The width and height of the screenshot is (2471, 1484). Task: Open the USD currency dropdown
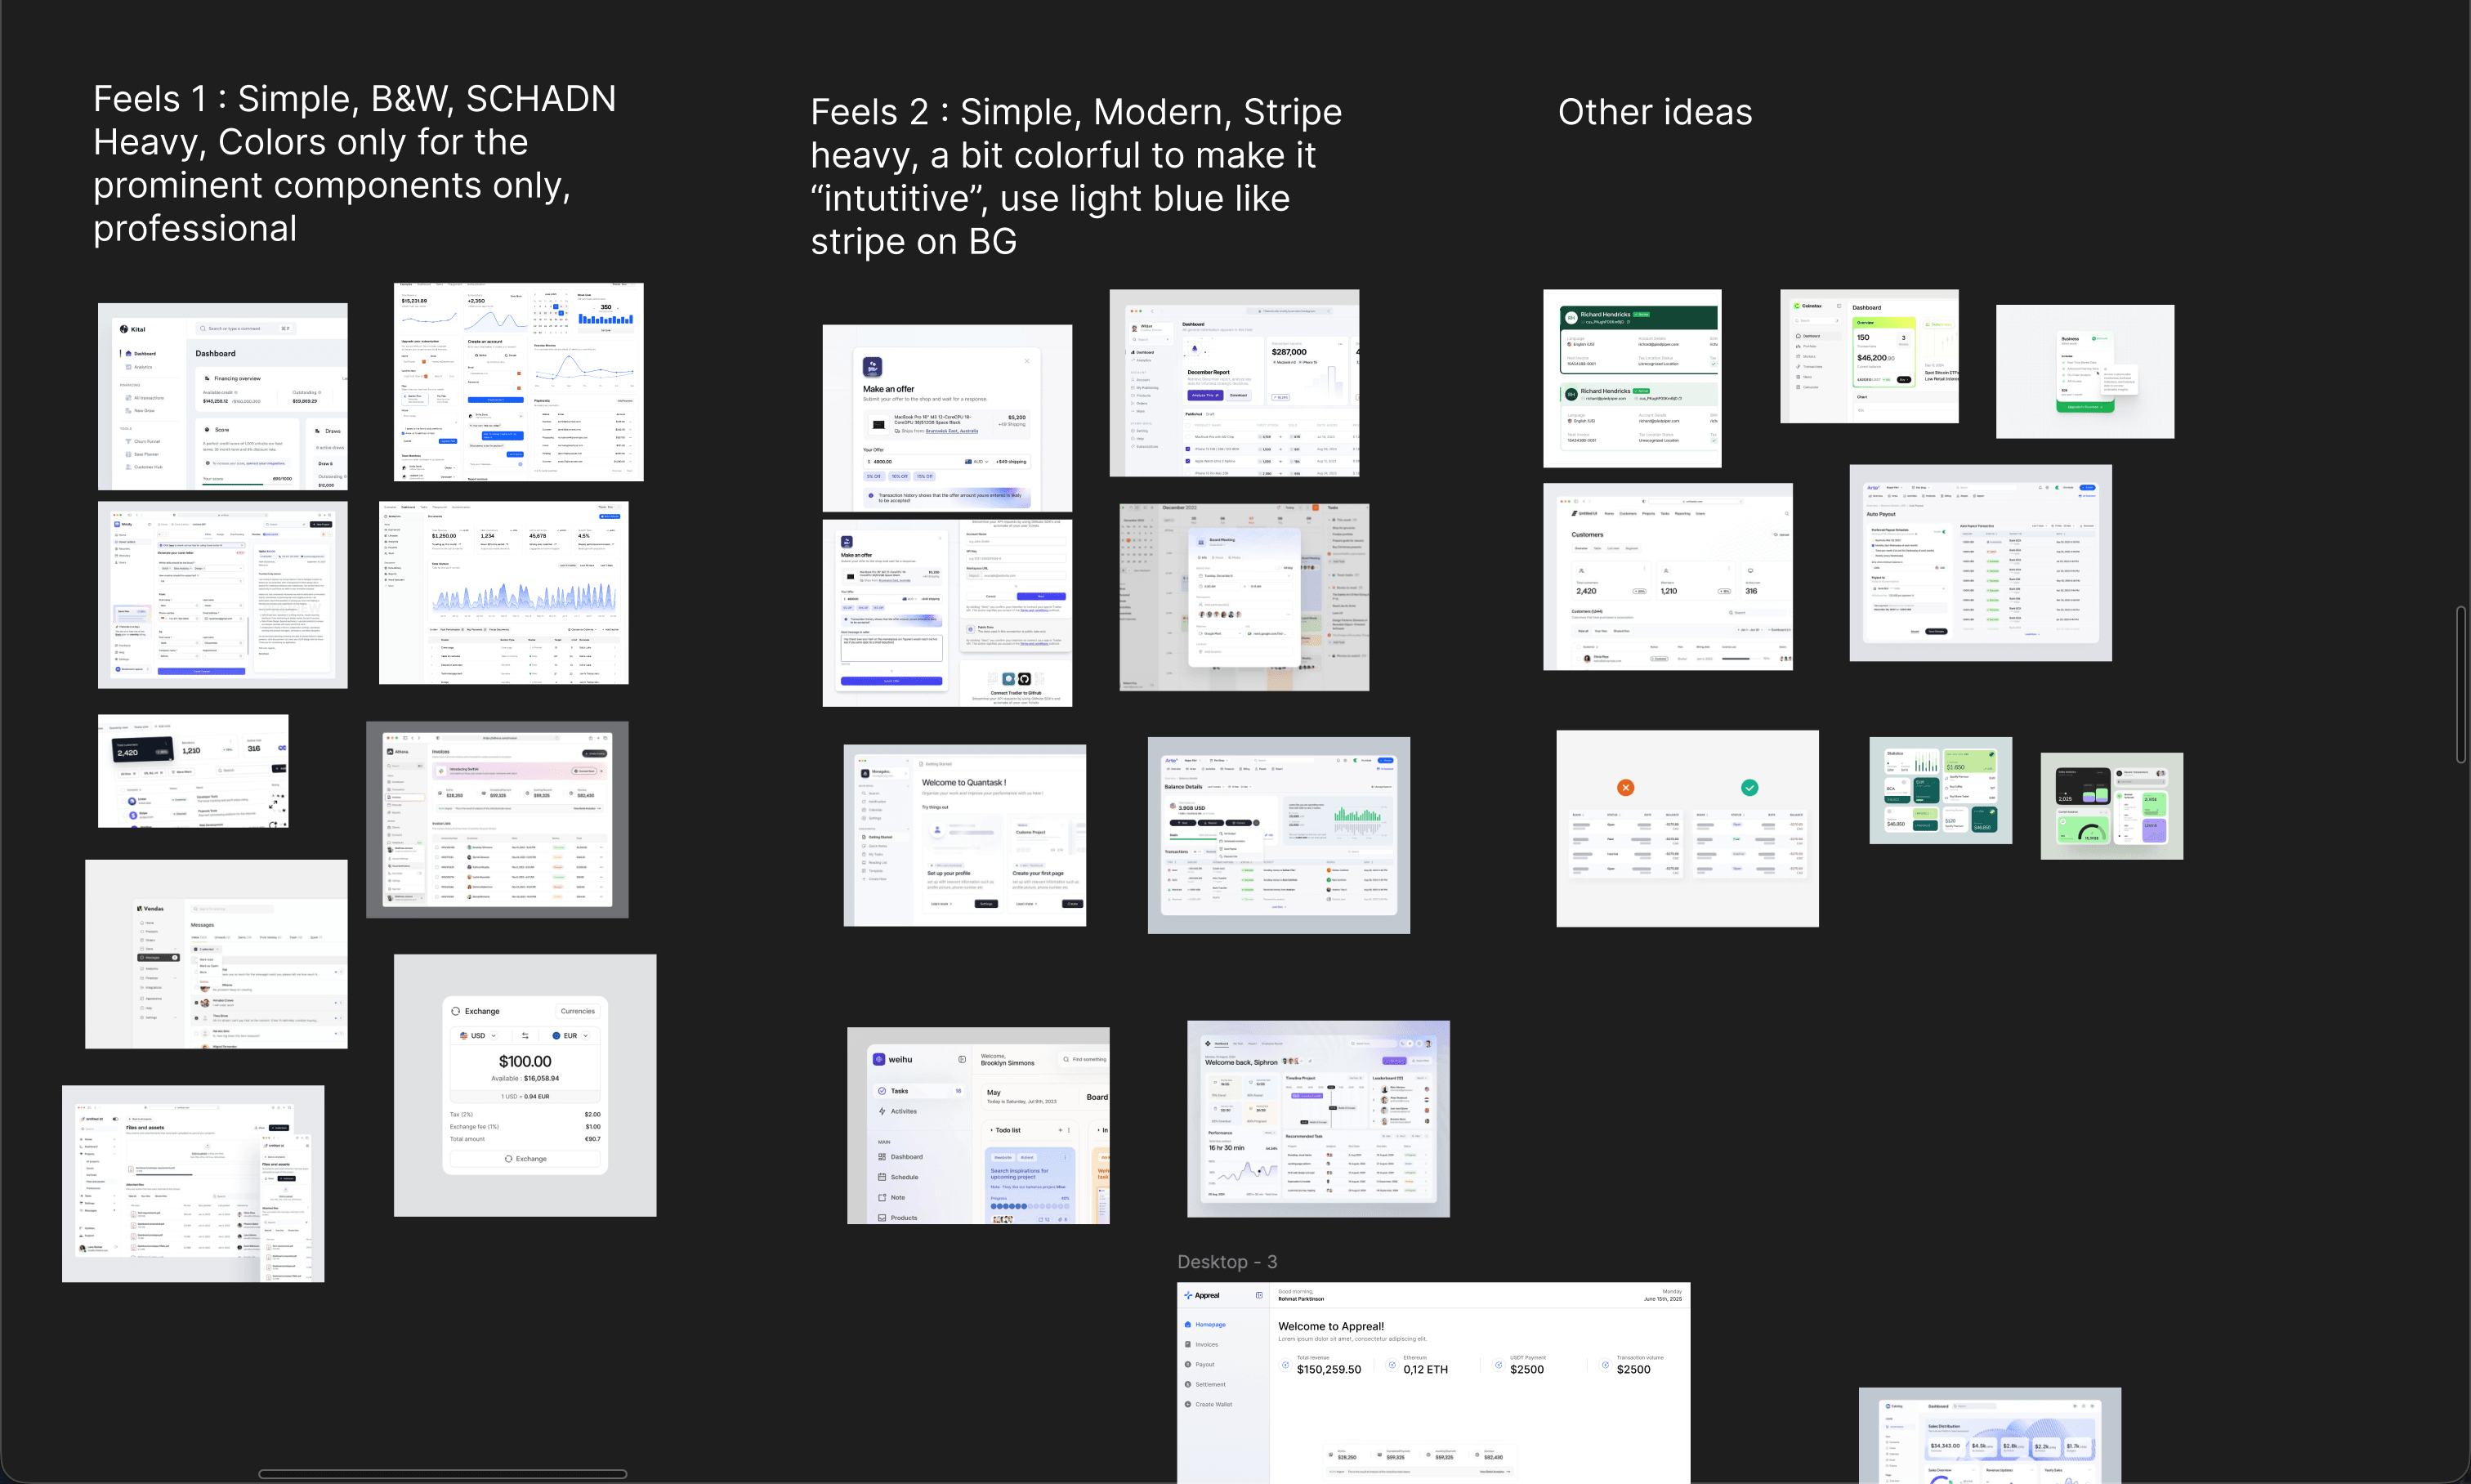point(478,1035)
